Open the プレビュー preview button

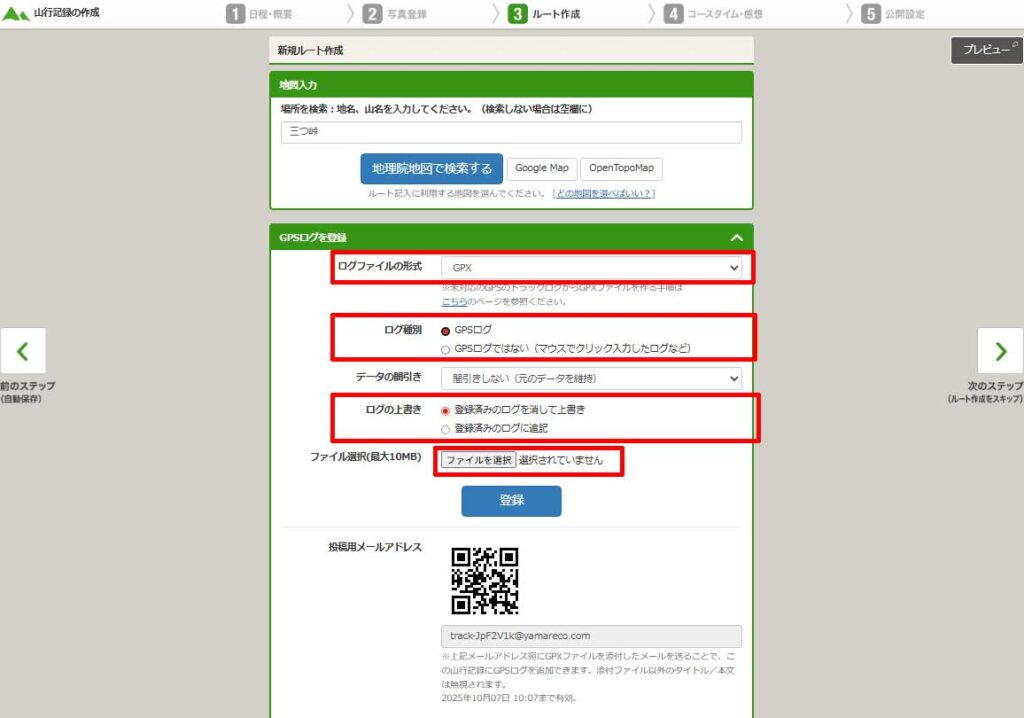coord(986,50)
